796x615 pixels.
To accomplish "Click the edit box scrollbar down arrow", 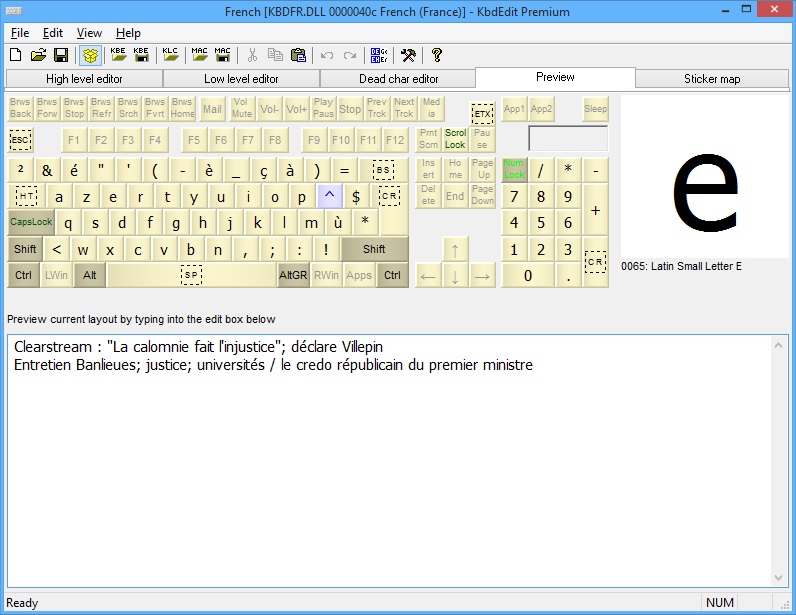I will tap(778, 577).
